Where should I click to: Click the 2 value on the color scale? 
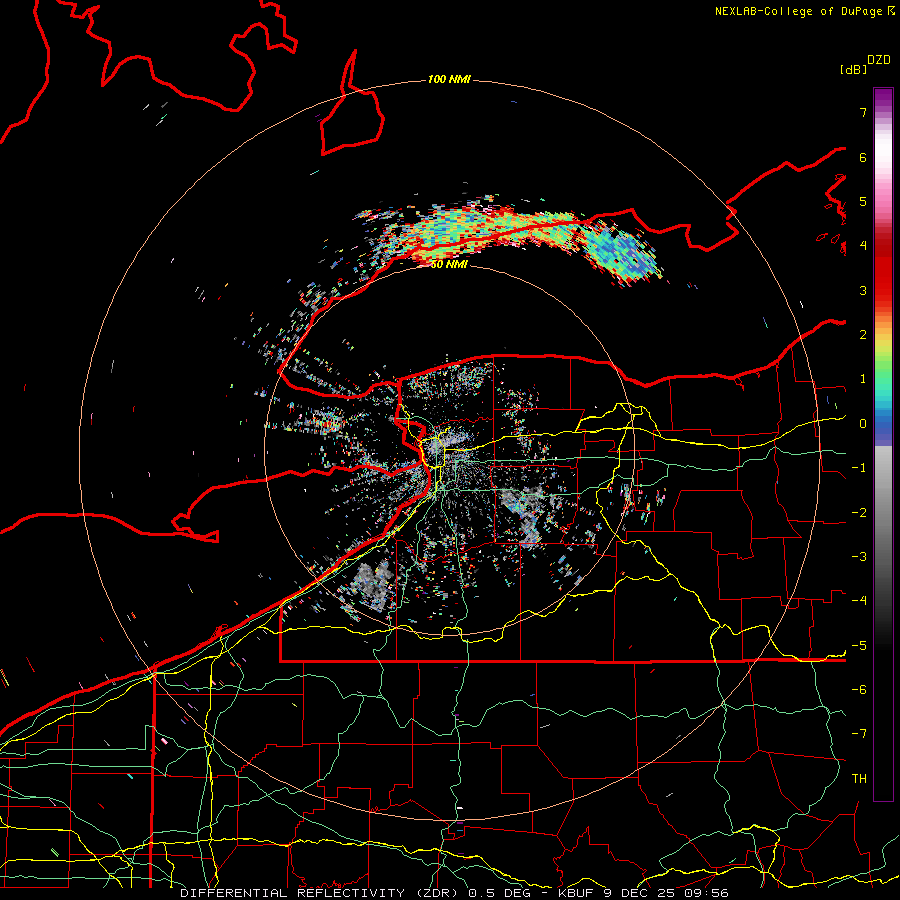click(863, 335)
